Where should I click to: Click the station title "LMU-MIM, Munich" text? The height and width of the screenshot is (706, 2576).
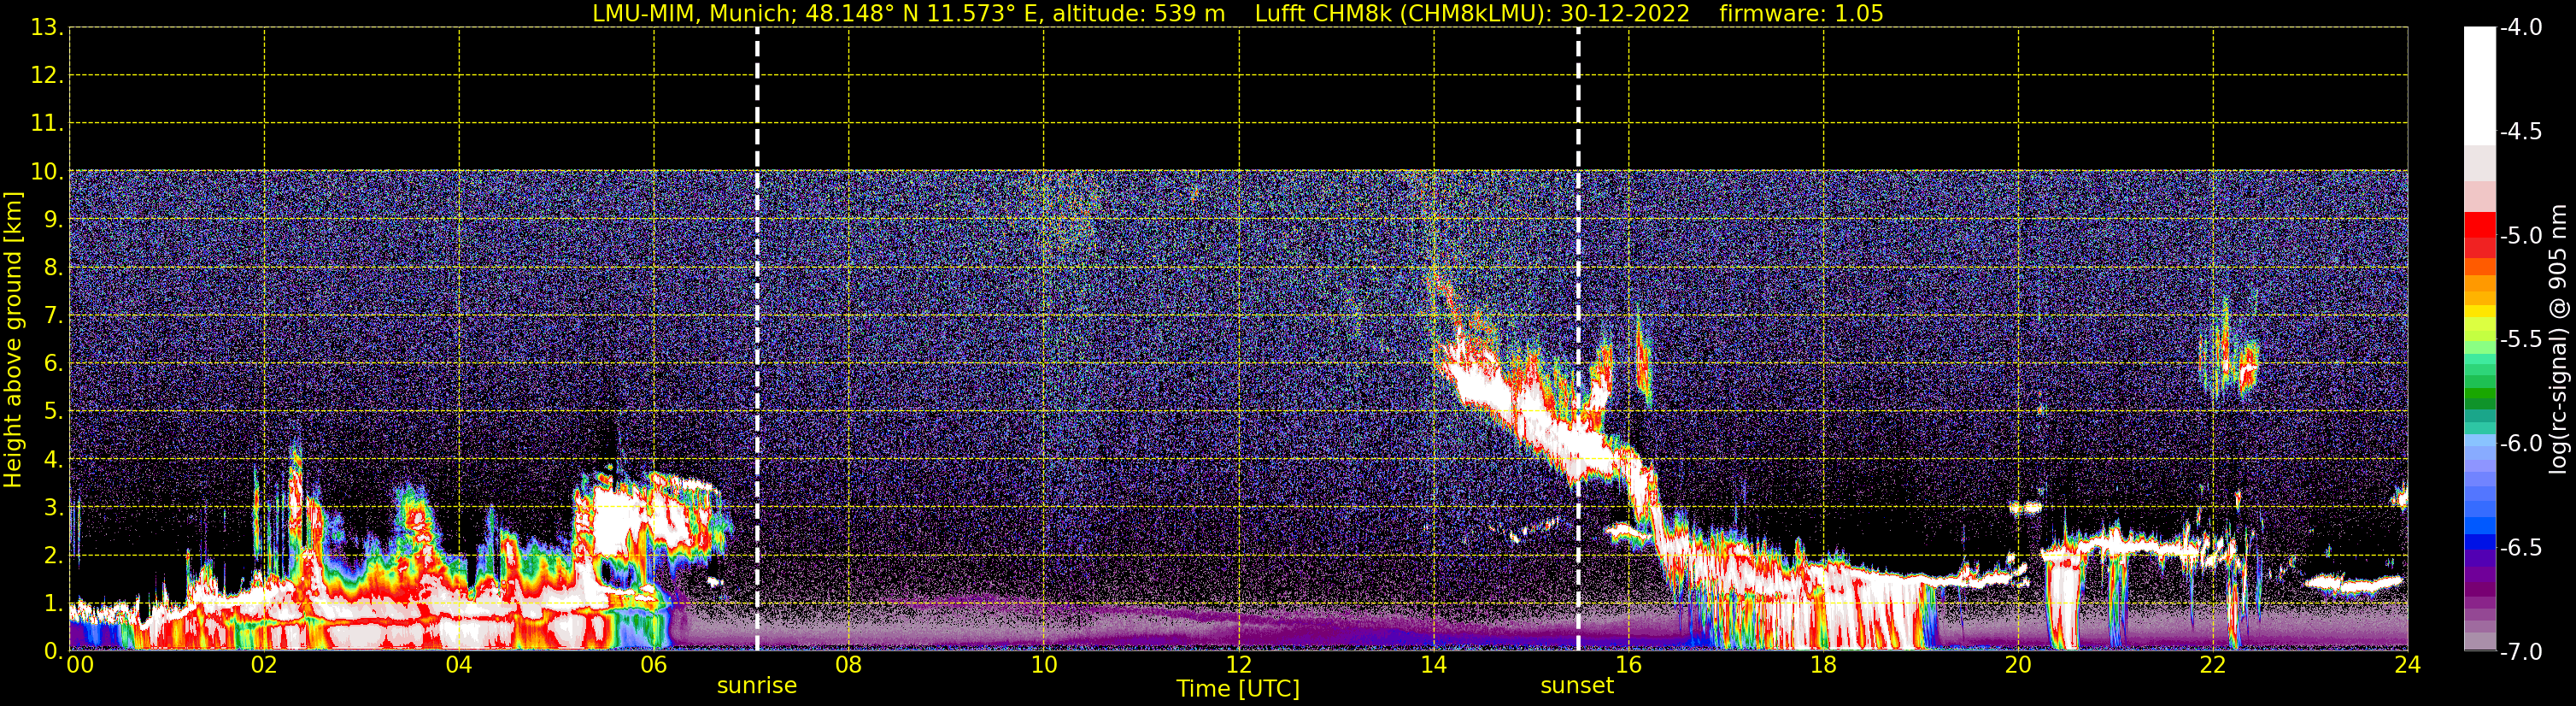click(x=695, y=14)
